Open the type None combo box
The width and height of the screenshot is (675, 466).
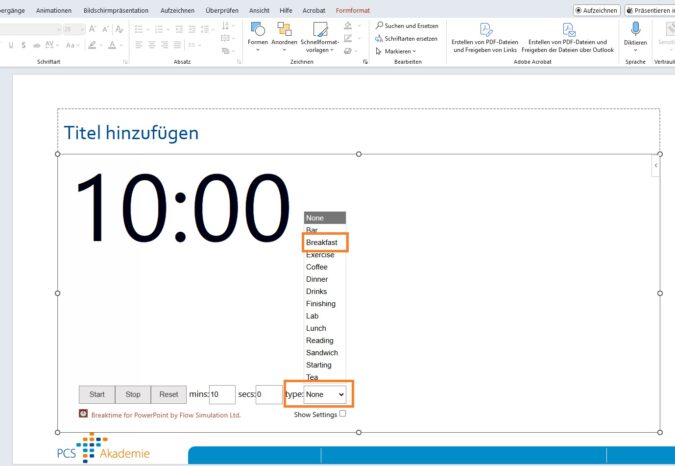[x=325, y=394]
